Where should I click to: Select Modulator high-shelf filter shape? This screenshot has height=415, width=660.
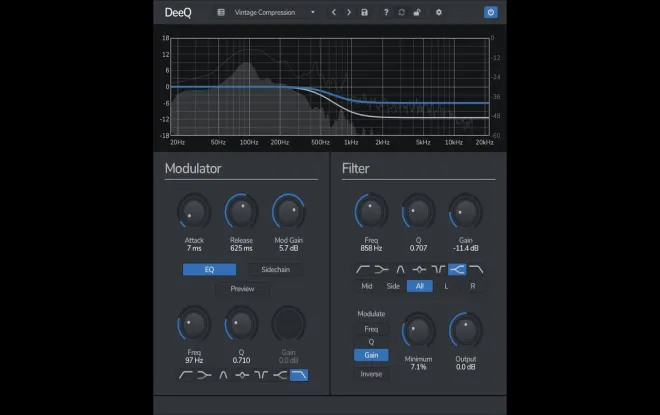click(x=280, y=375)
